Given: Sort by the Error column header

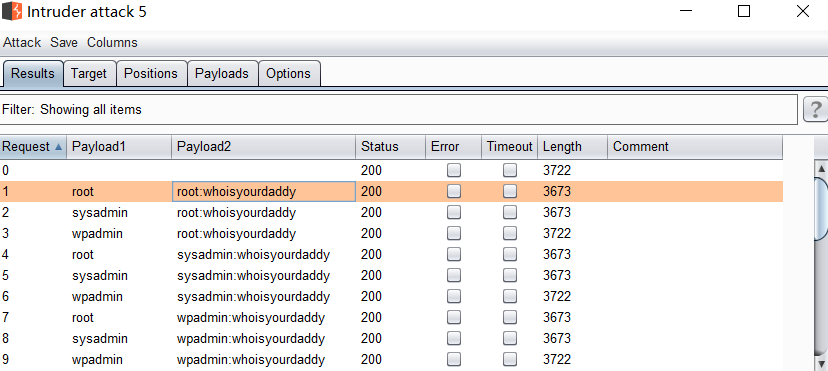Looking at the screenshot, I should 454,147.
